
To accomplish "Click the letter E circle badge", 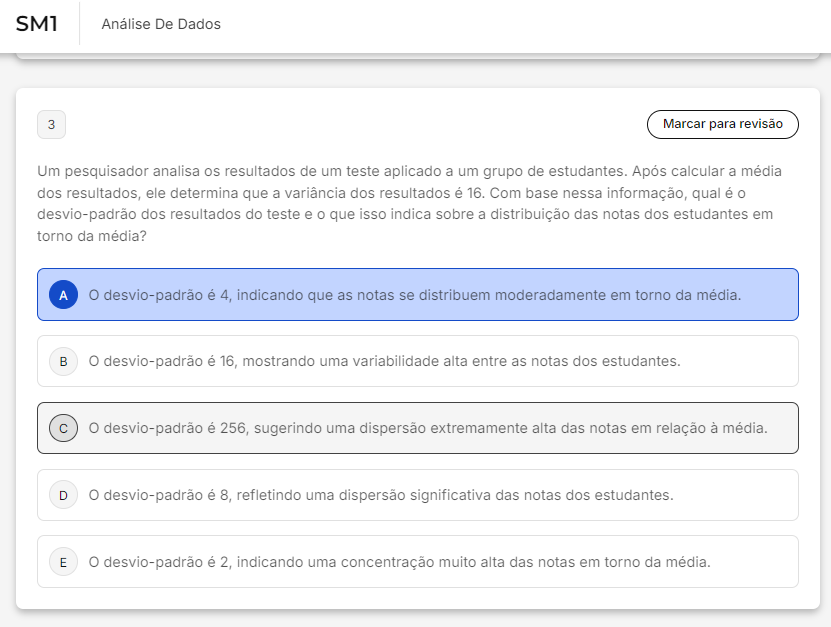I will pos(63,562).
